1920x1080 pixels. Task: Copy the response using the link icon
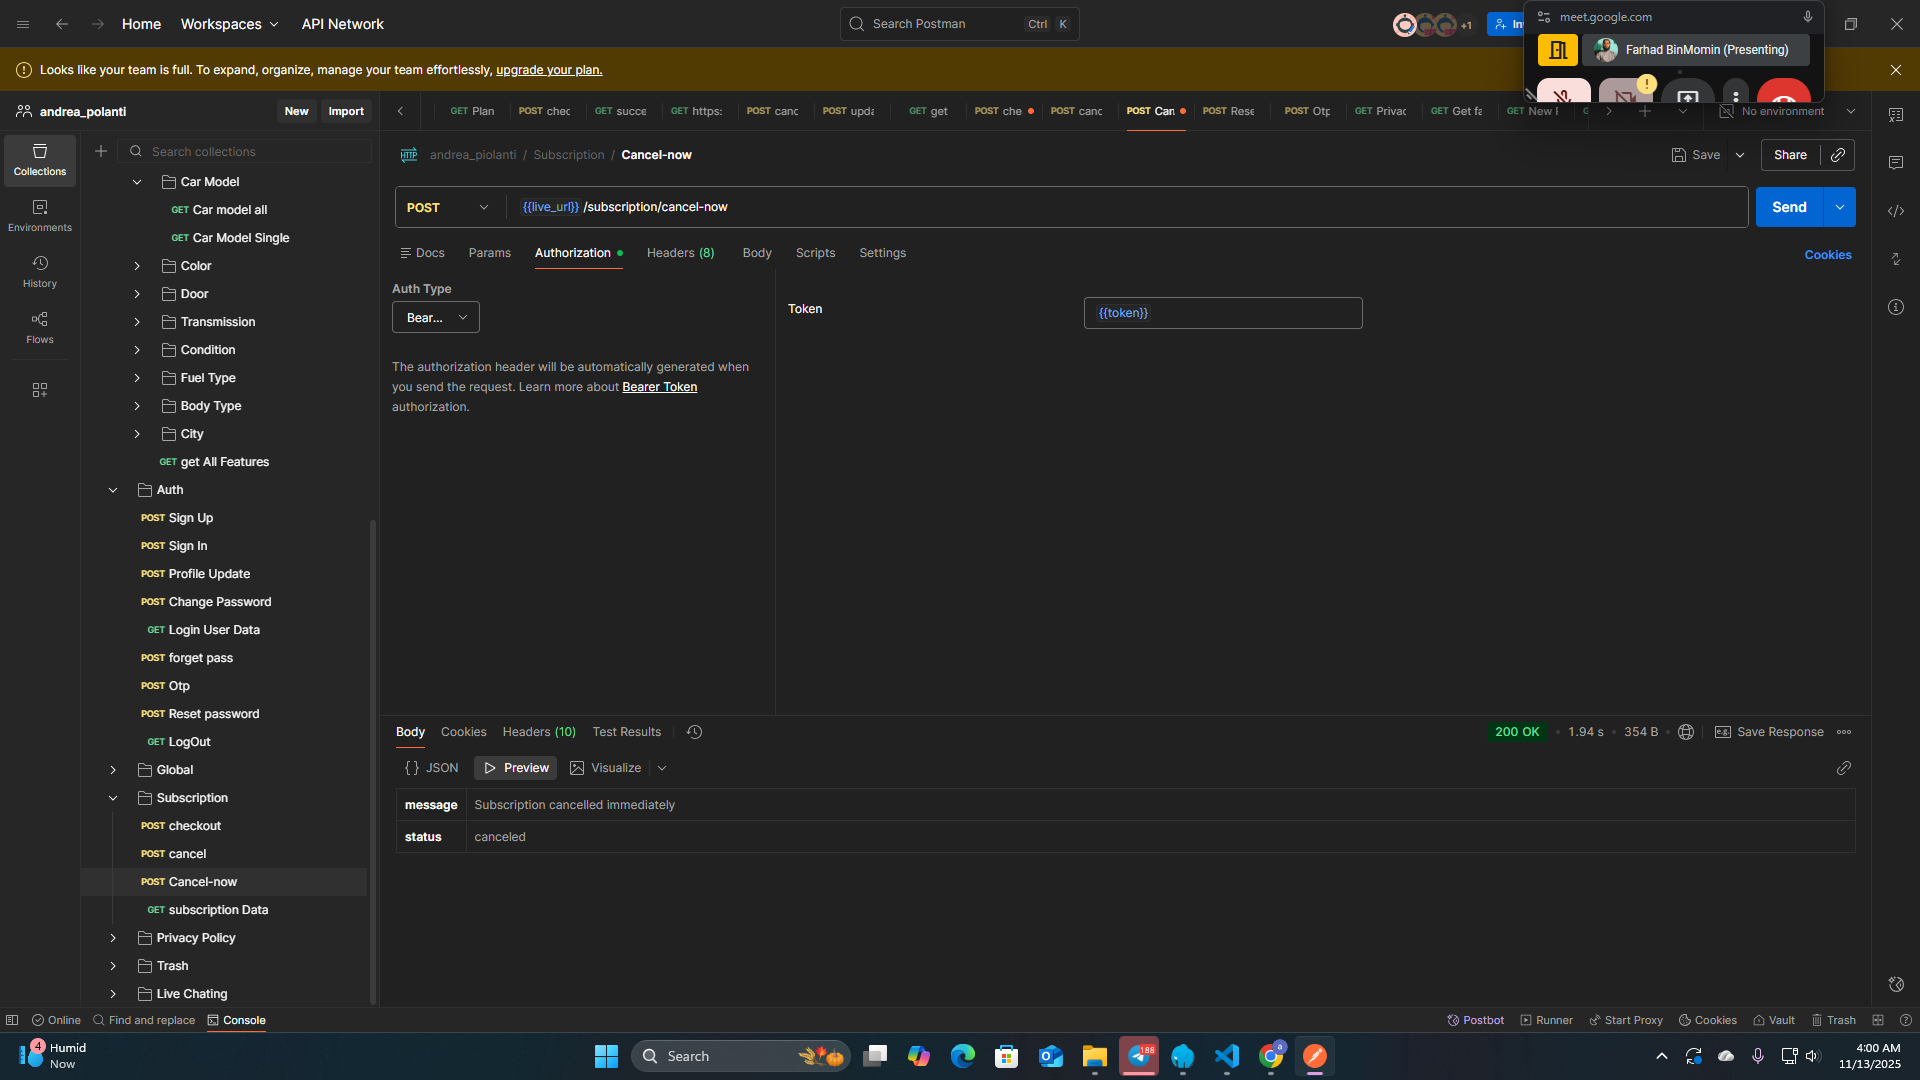pos(1844,768)
